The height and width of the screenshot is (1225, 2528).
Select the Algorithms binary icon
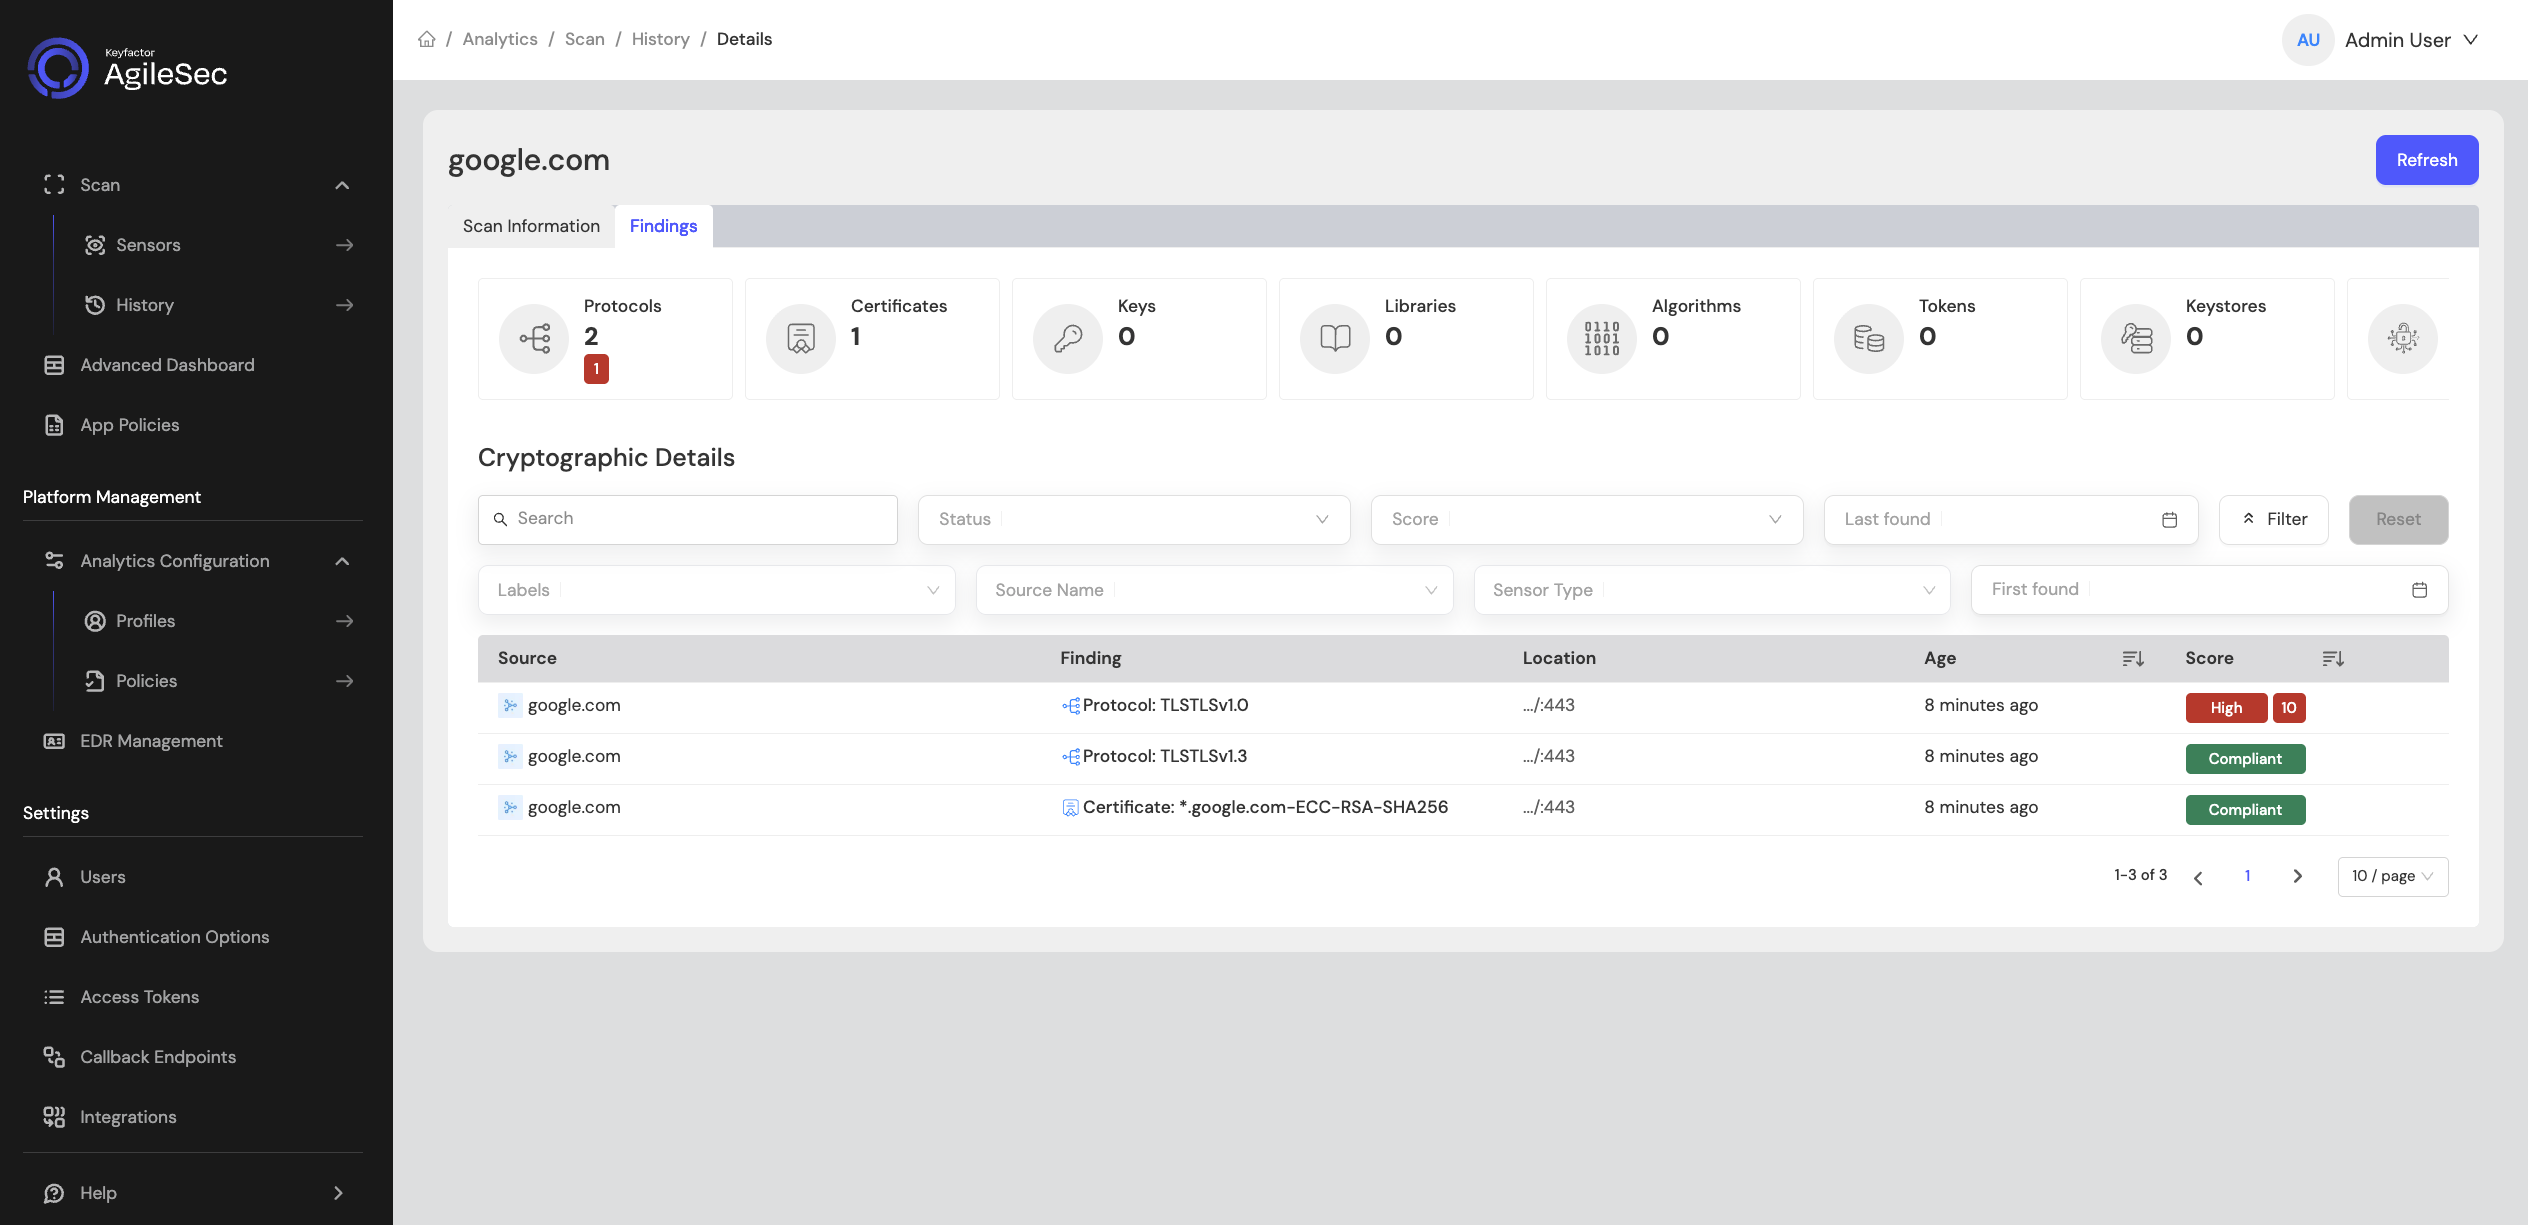click(1602, 338)
